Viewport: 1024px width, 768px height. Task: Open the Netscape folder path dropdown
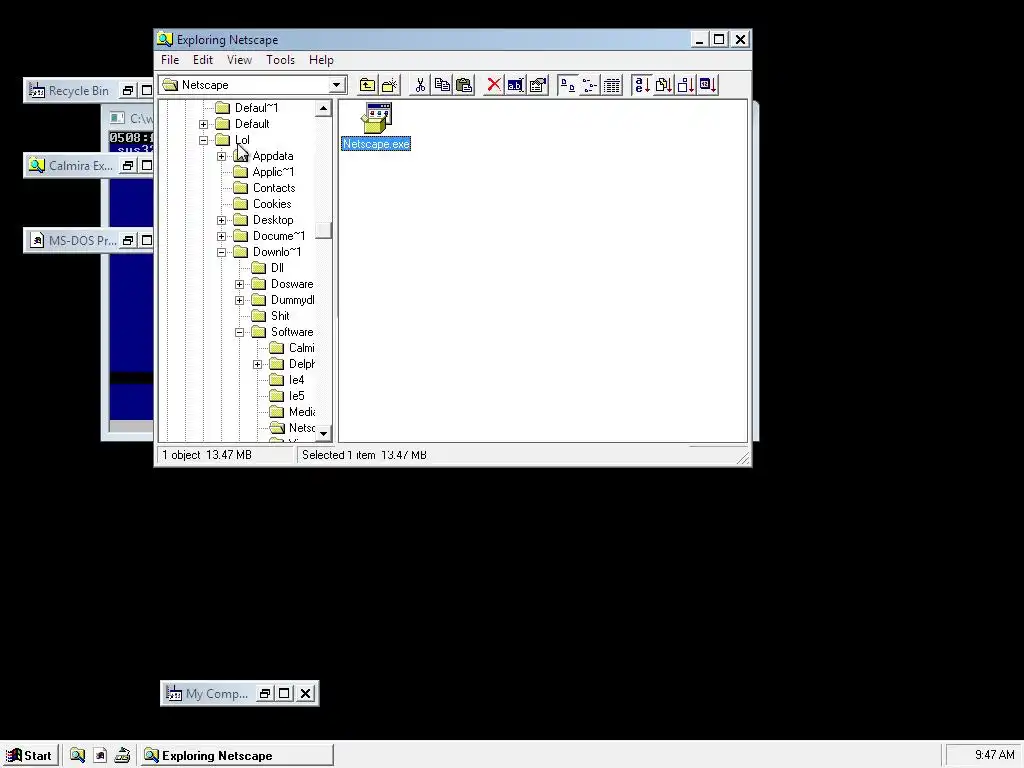[336, 85]
